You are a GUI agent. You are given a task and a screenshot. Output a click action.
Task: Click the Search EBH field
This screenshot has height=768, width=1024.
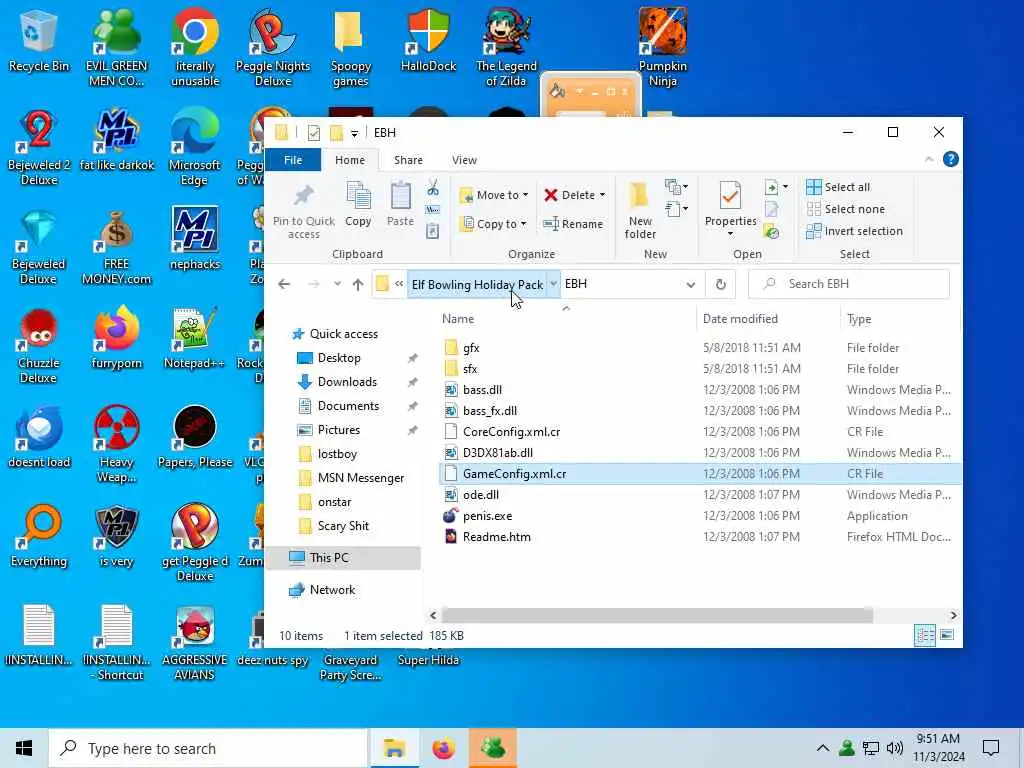point(848,284)
